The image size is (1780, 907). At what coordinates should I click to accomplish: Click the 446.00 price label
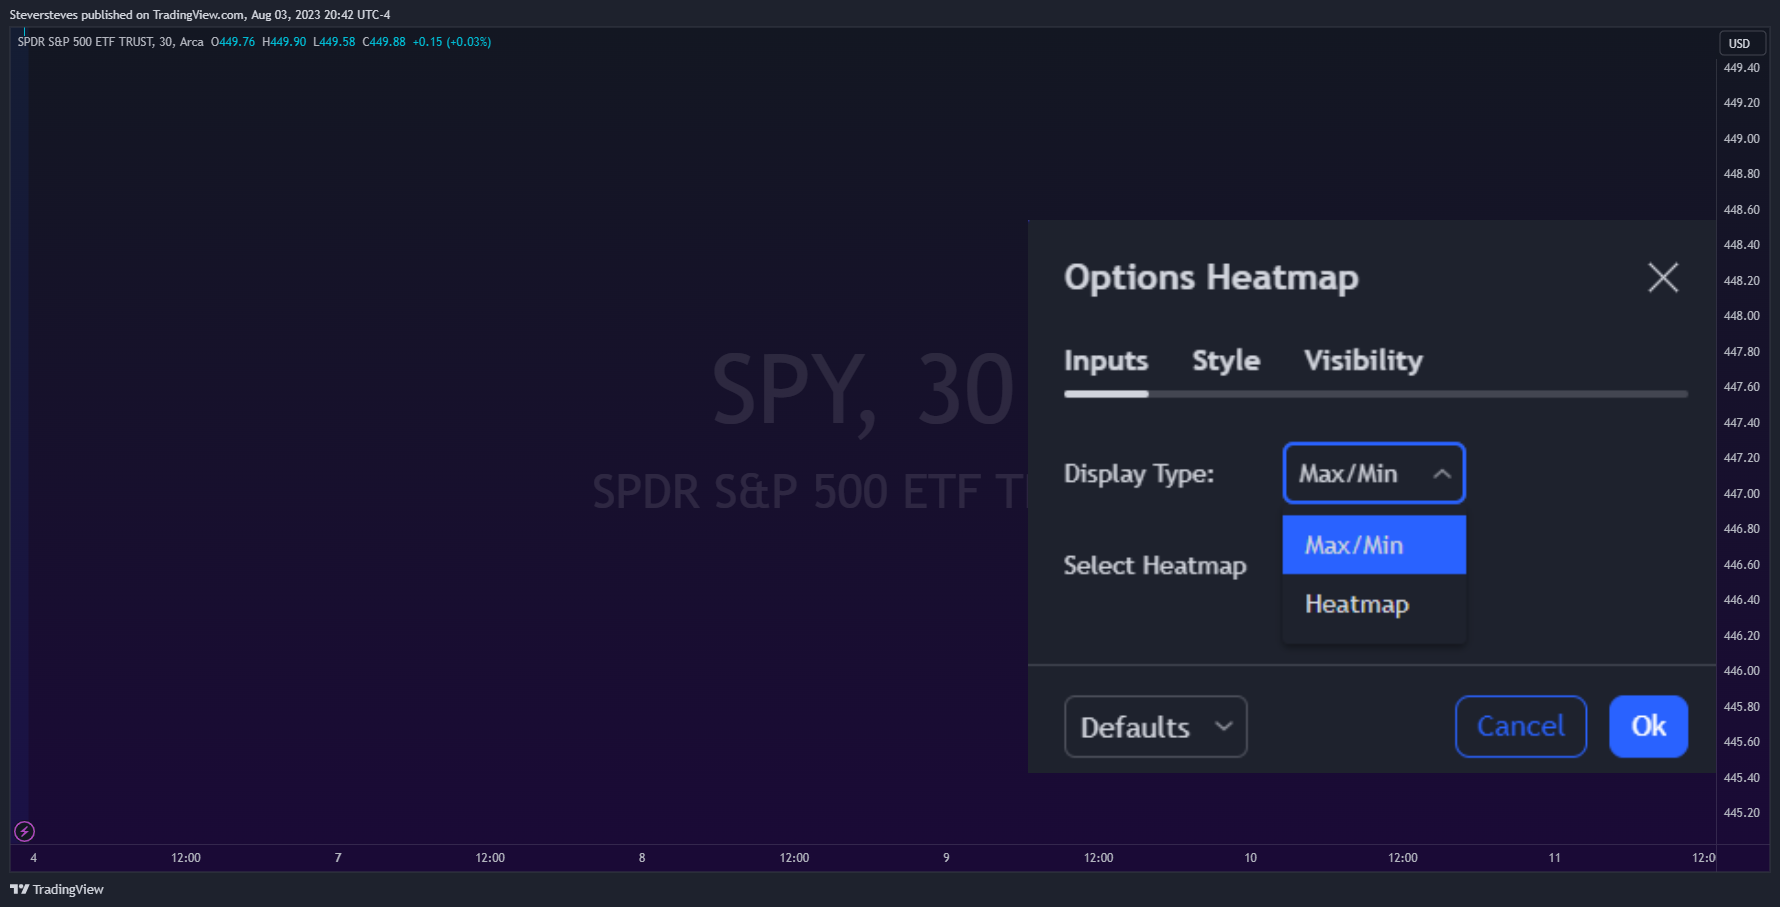tap(1741, 671)
